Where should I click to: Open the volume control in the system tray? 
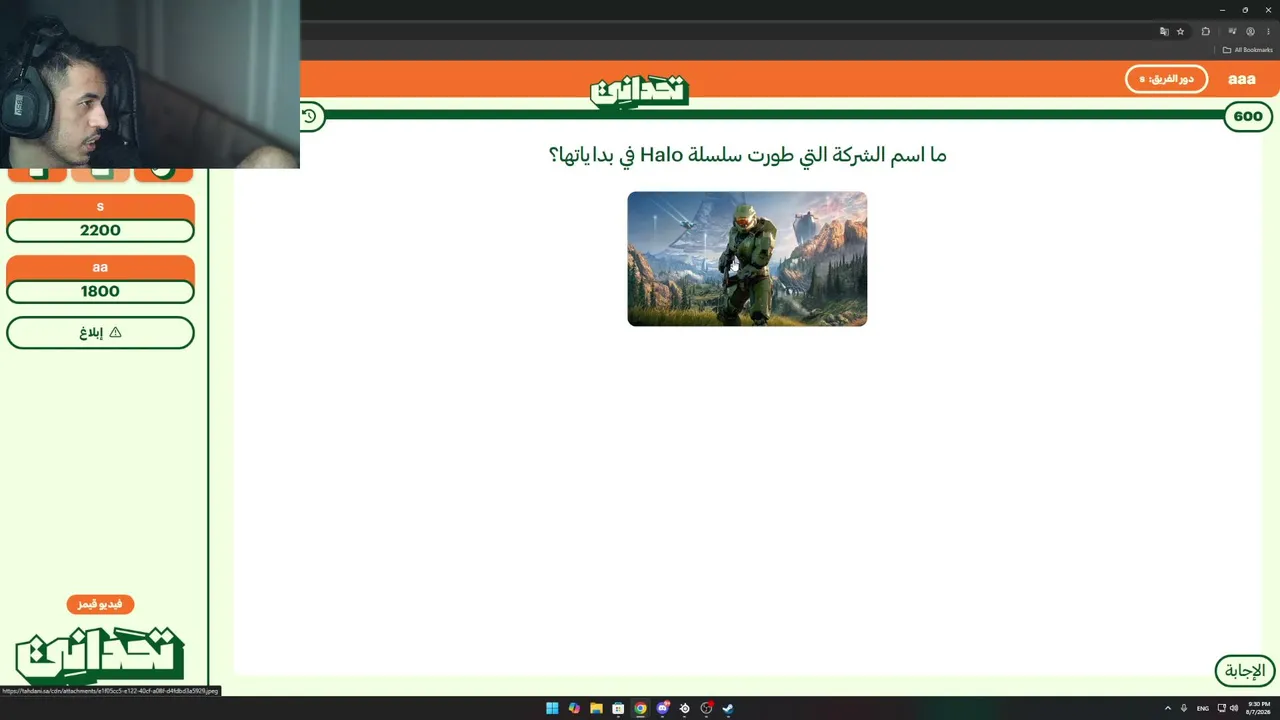[x=1234, y=708]
